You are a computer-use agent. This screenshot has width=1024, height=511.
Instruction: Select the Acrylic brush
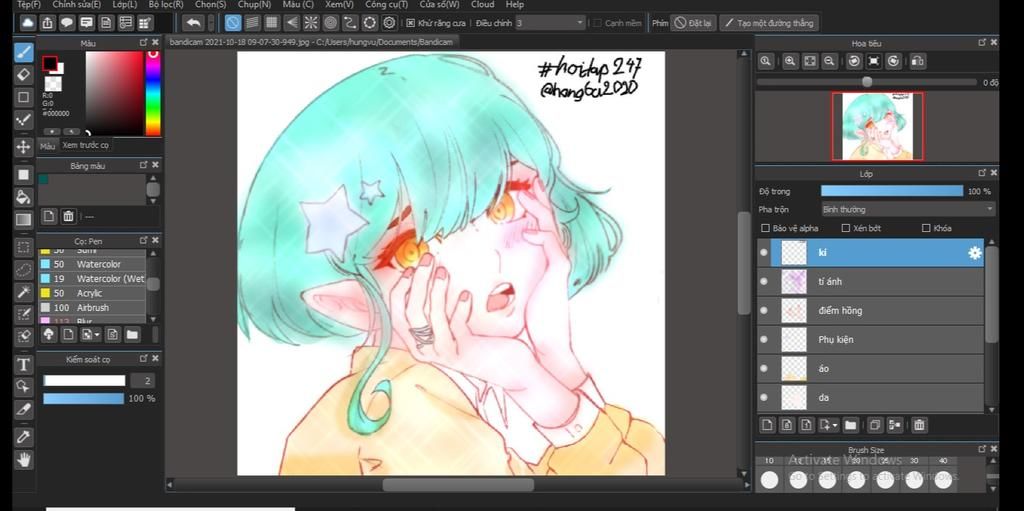click(x=91, y=293)
